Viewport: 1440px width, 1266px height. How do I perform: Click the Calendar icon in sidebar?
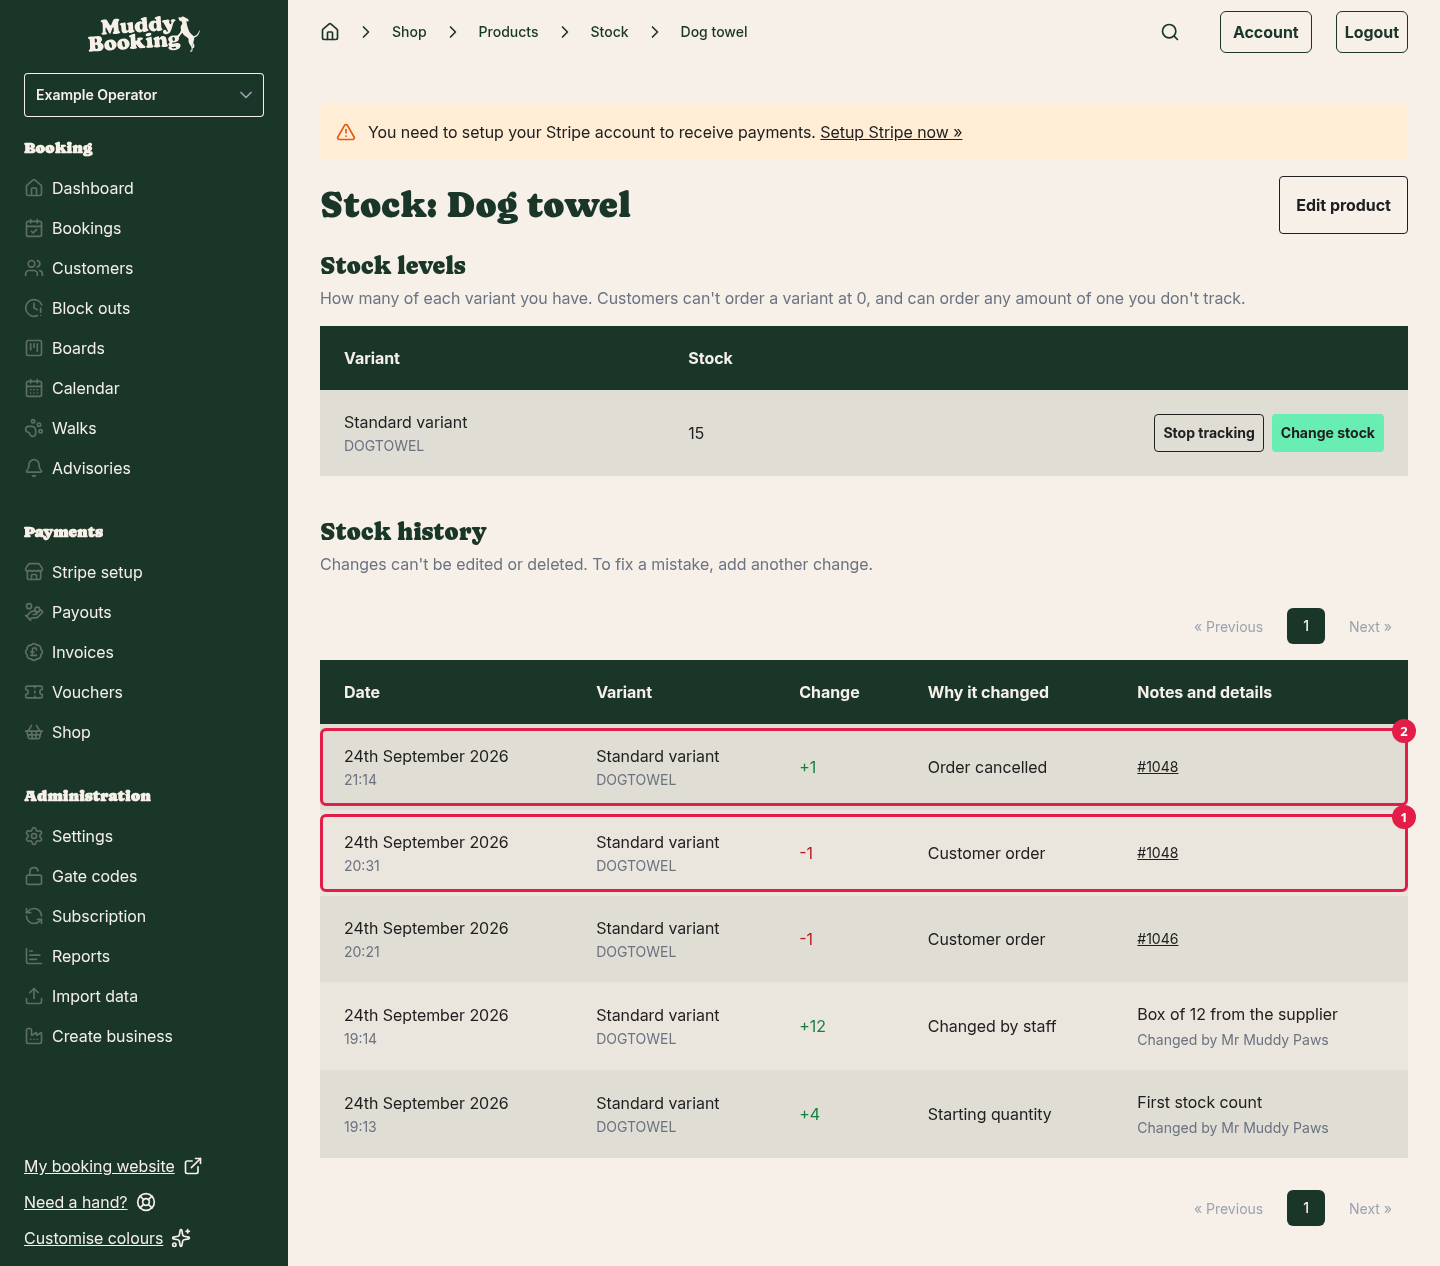pyautogui.click(x=34, y=388)
